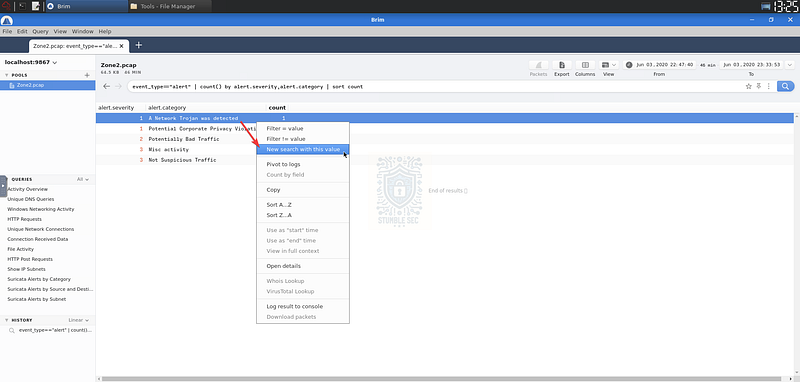Open the terminal icon in the panel
This screenshot has height=382, width=800.
click(x=22, y=6)
